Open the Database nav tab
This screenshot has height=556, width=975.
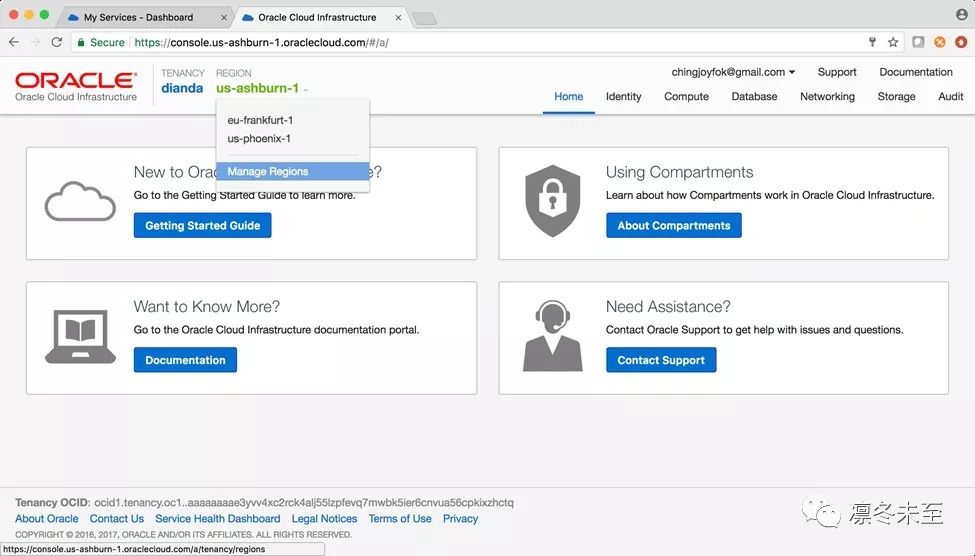tap(754, 96)
